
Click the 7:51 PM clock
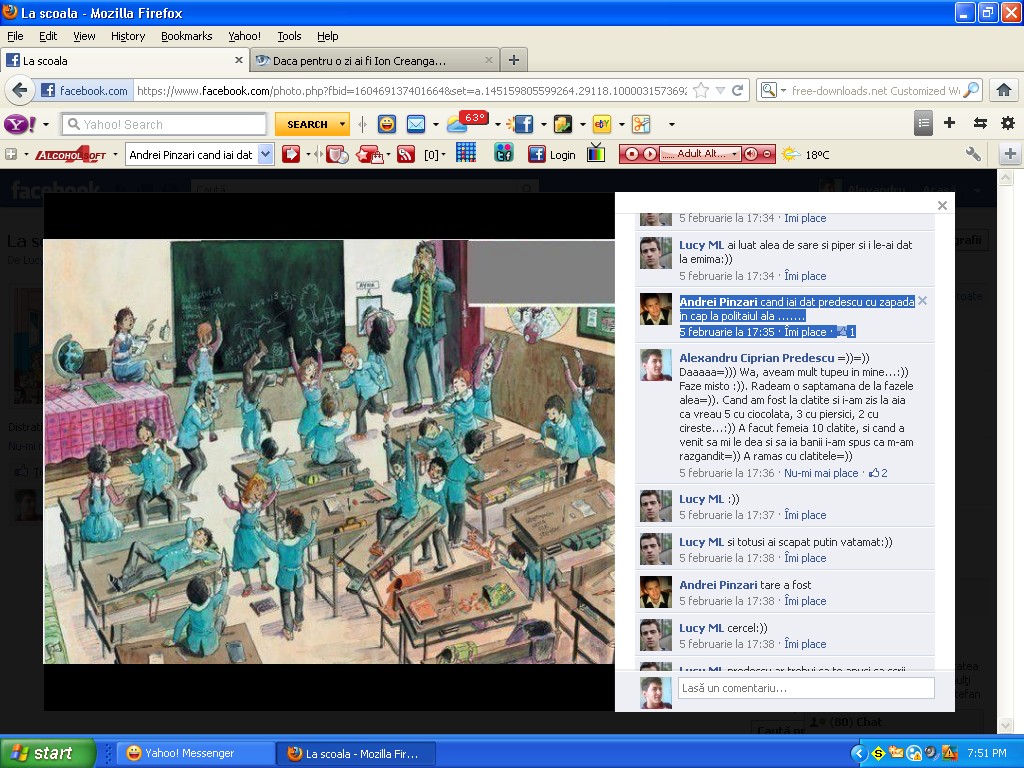pos(987,753)
